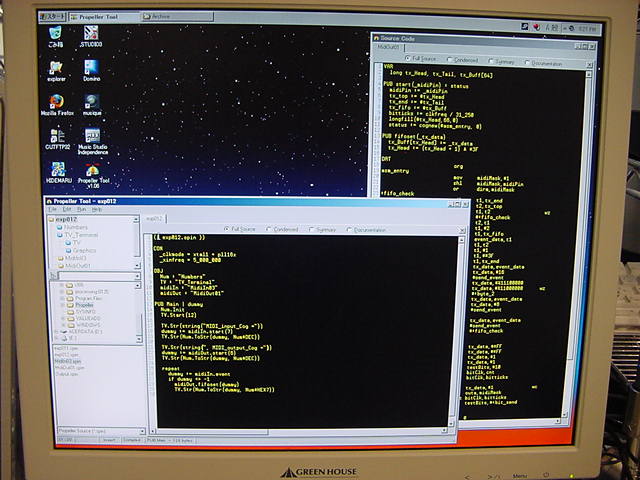Expand the D: drive node
Image resolution: width=640 pixels, height=480 pixels.
56,332
